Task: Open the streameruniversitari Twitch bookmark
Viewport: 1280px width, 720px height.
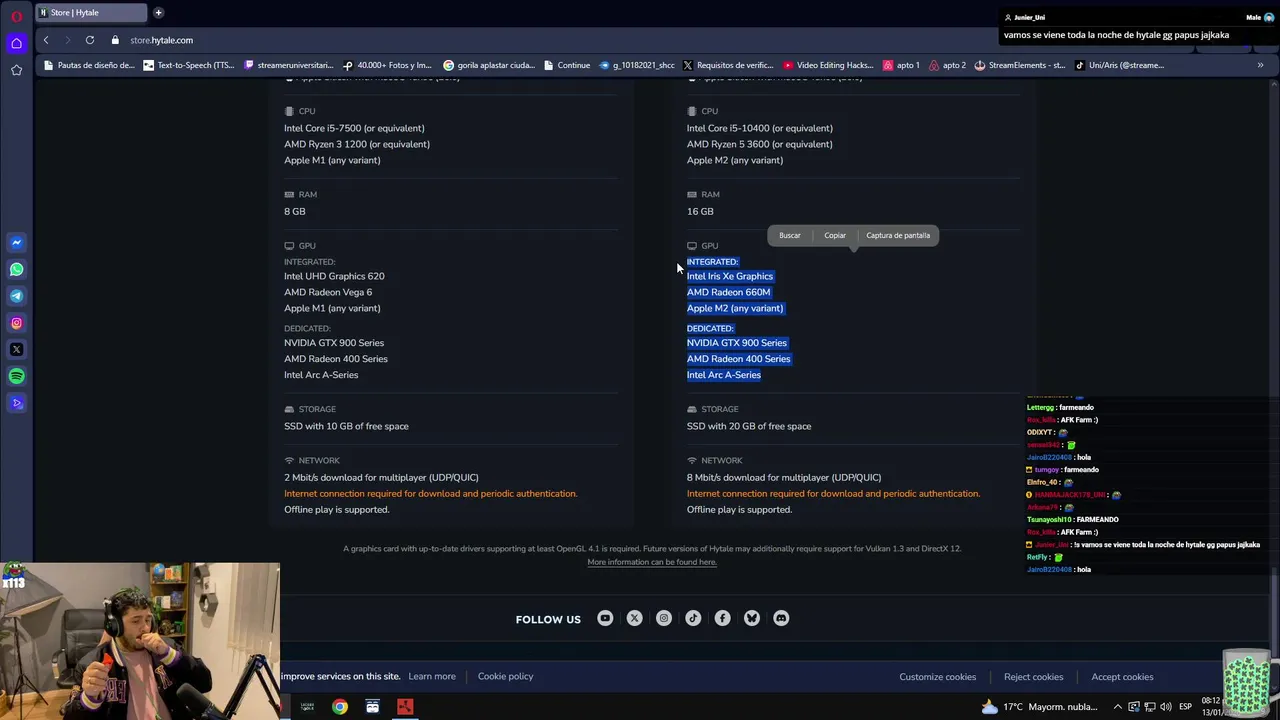Action: coord(290,65)
